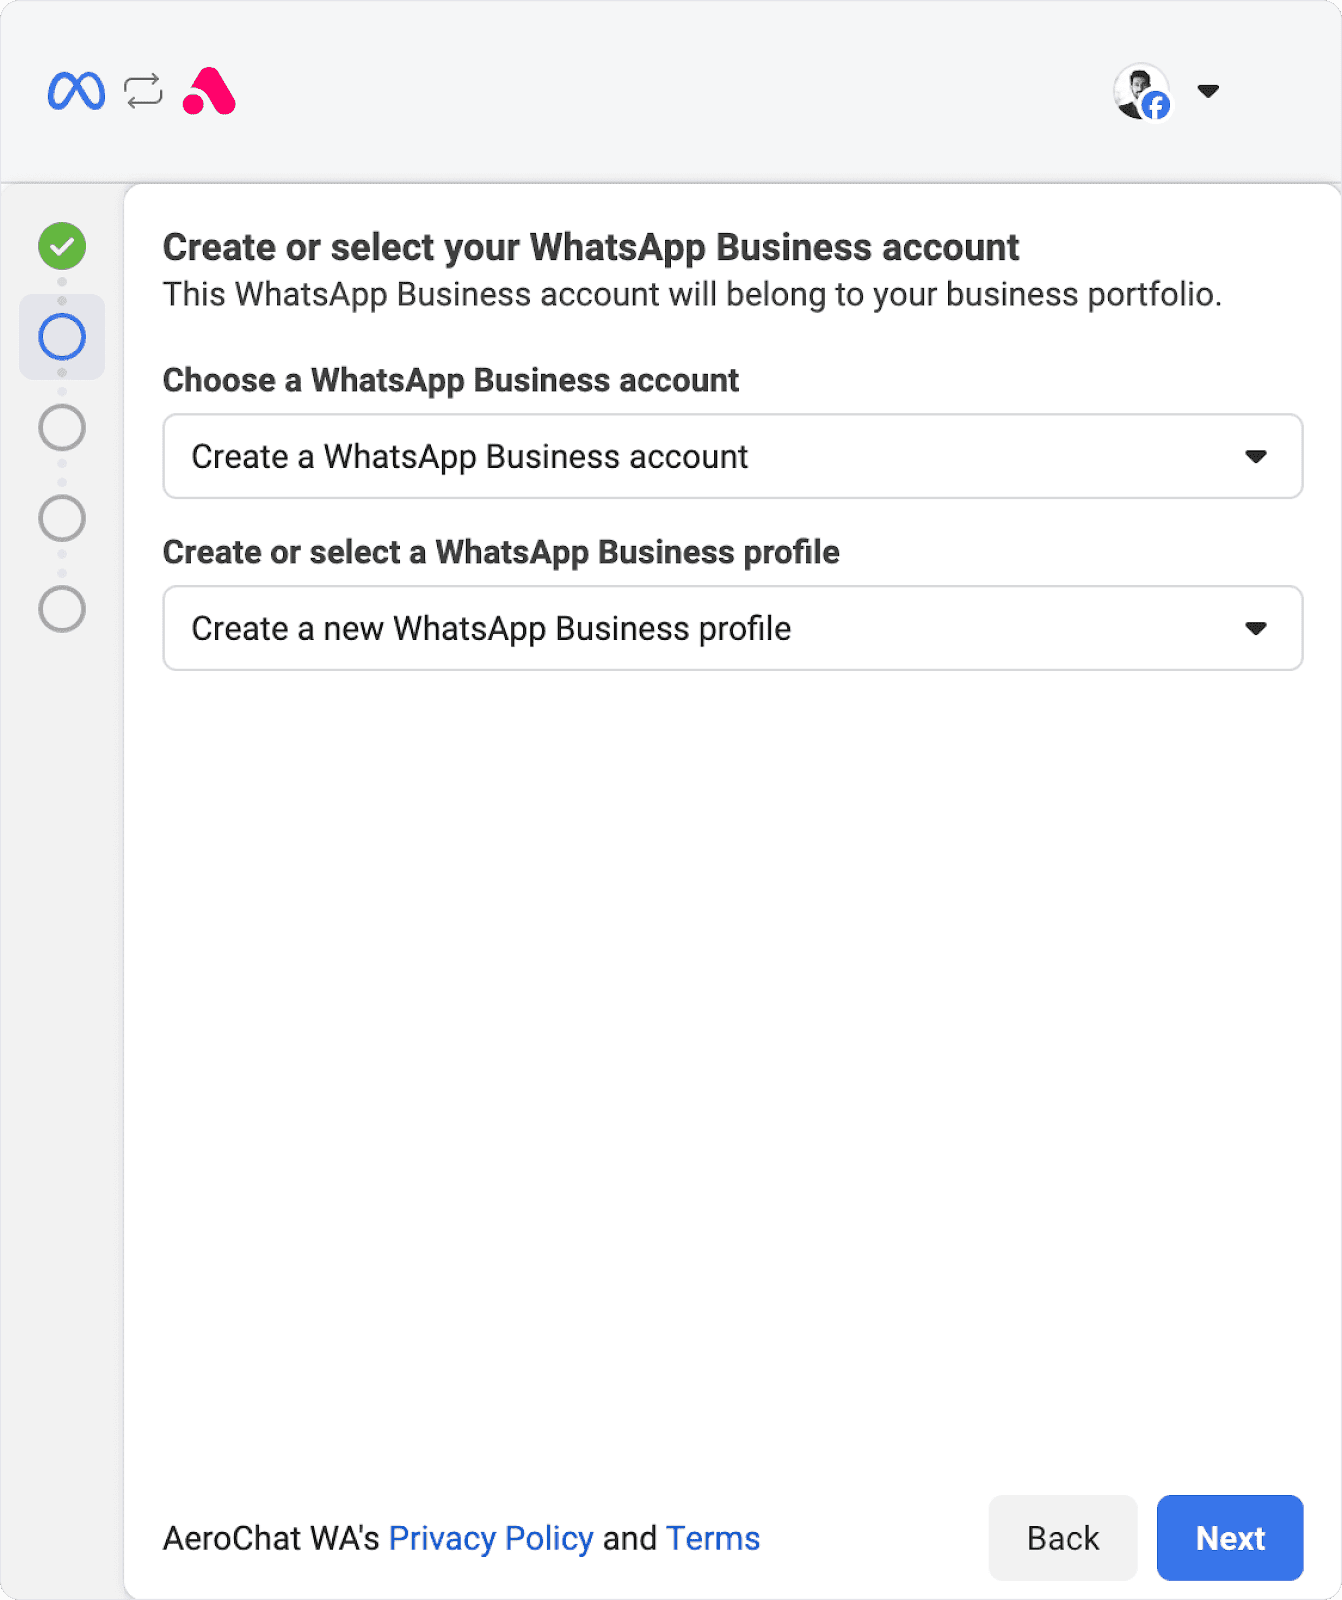Click the Choose a WhatsApp Business account label
1342x1600 pixels.
(x=451, y=380)
